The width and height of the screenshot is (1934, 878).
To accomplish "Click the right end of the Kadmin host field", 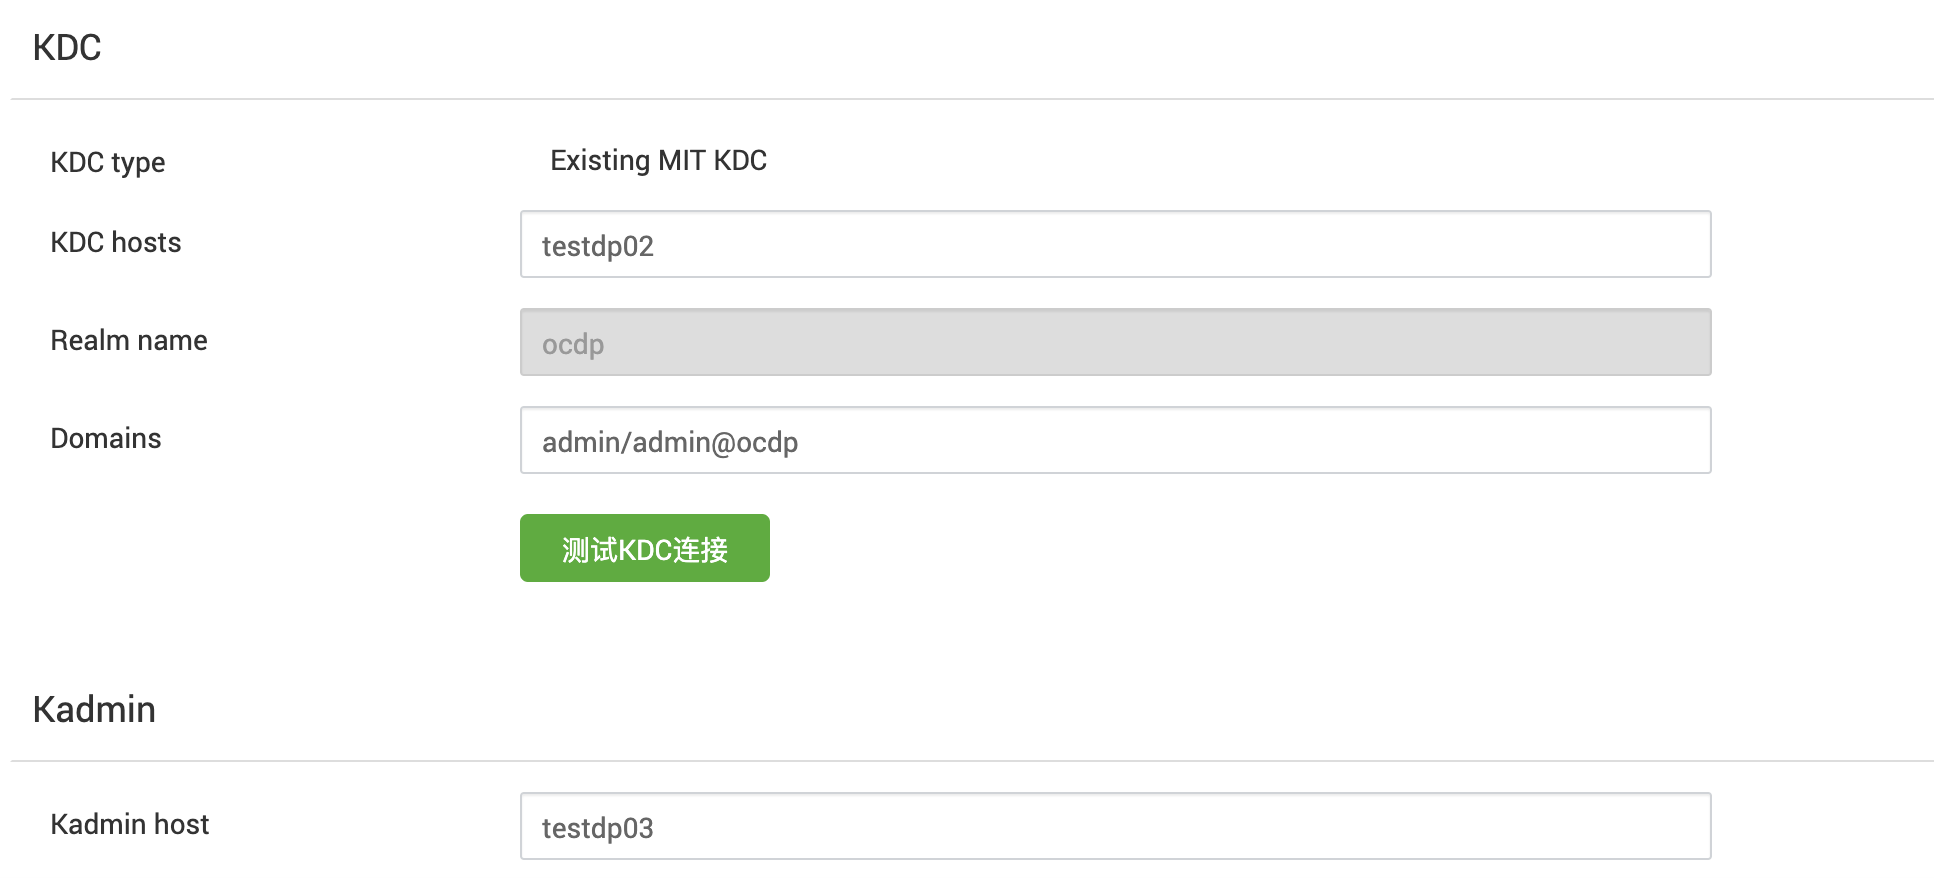I will [1690, 826].
